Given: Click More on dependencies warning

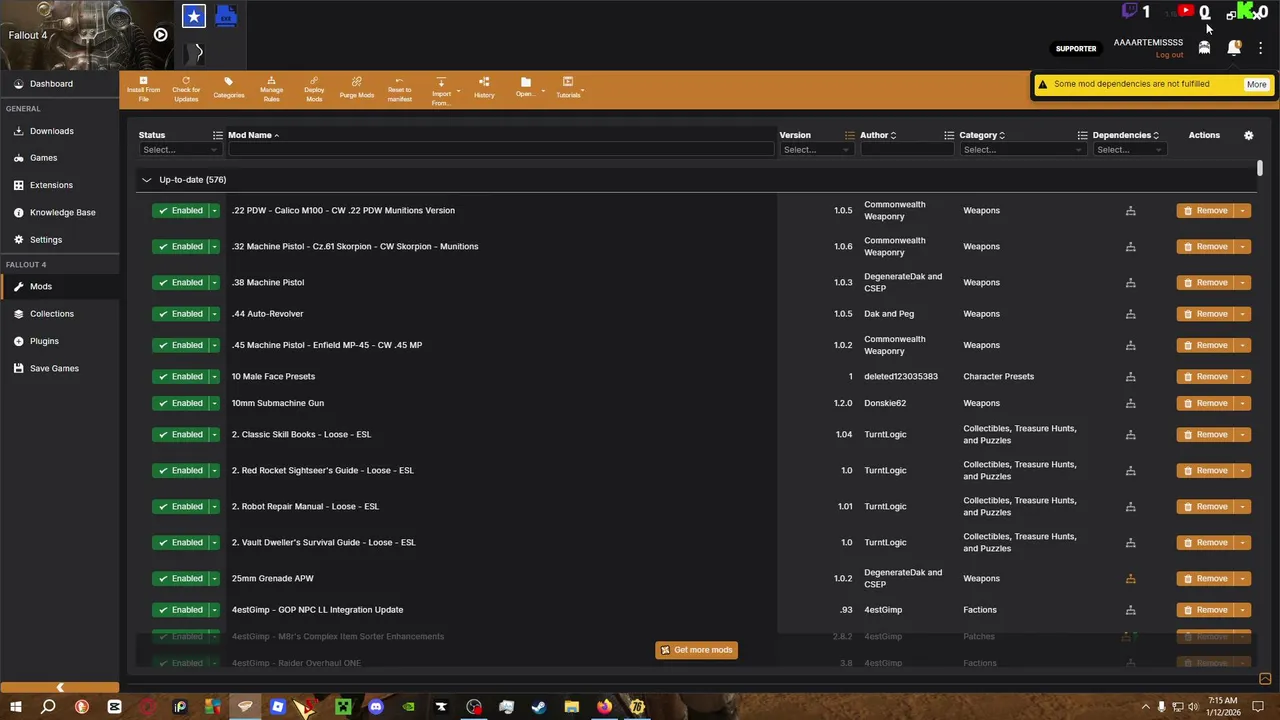Looking at the screenshot, I should pos(1256,85).
